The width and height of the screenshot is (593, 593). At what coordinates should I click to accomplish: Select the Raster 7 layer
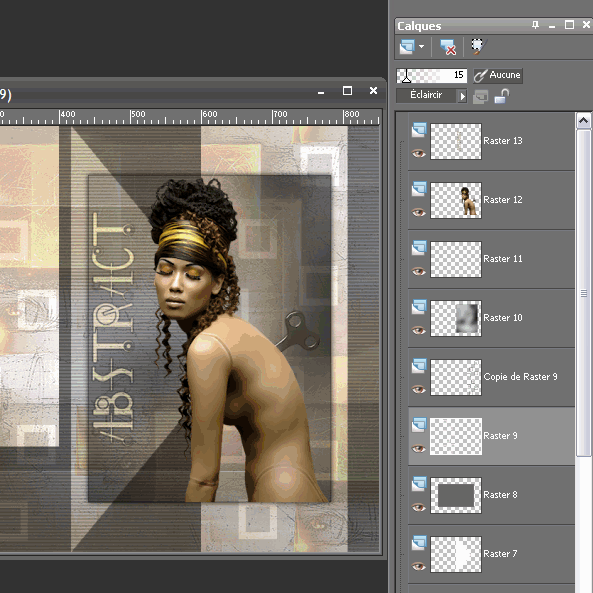pyautogui.click(x=492, y=554)
